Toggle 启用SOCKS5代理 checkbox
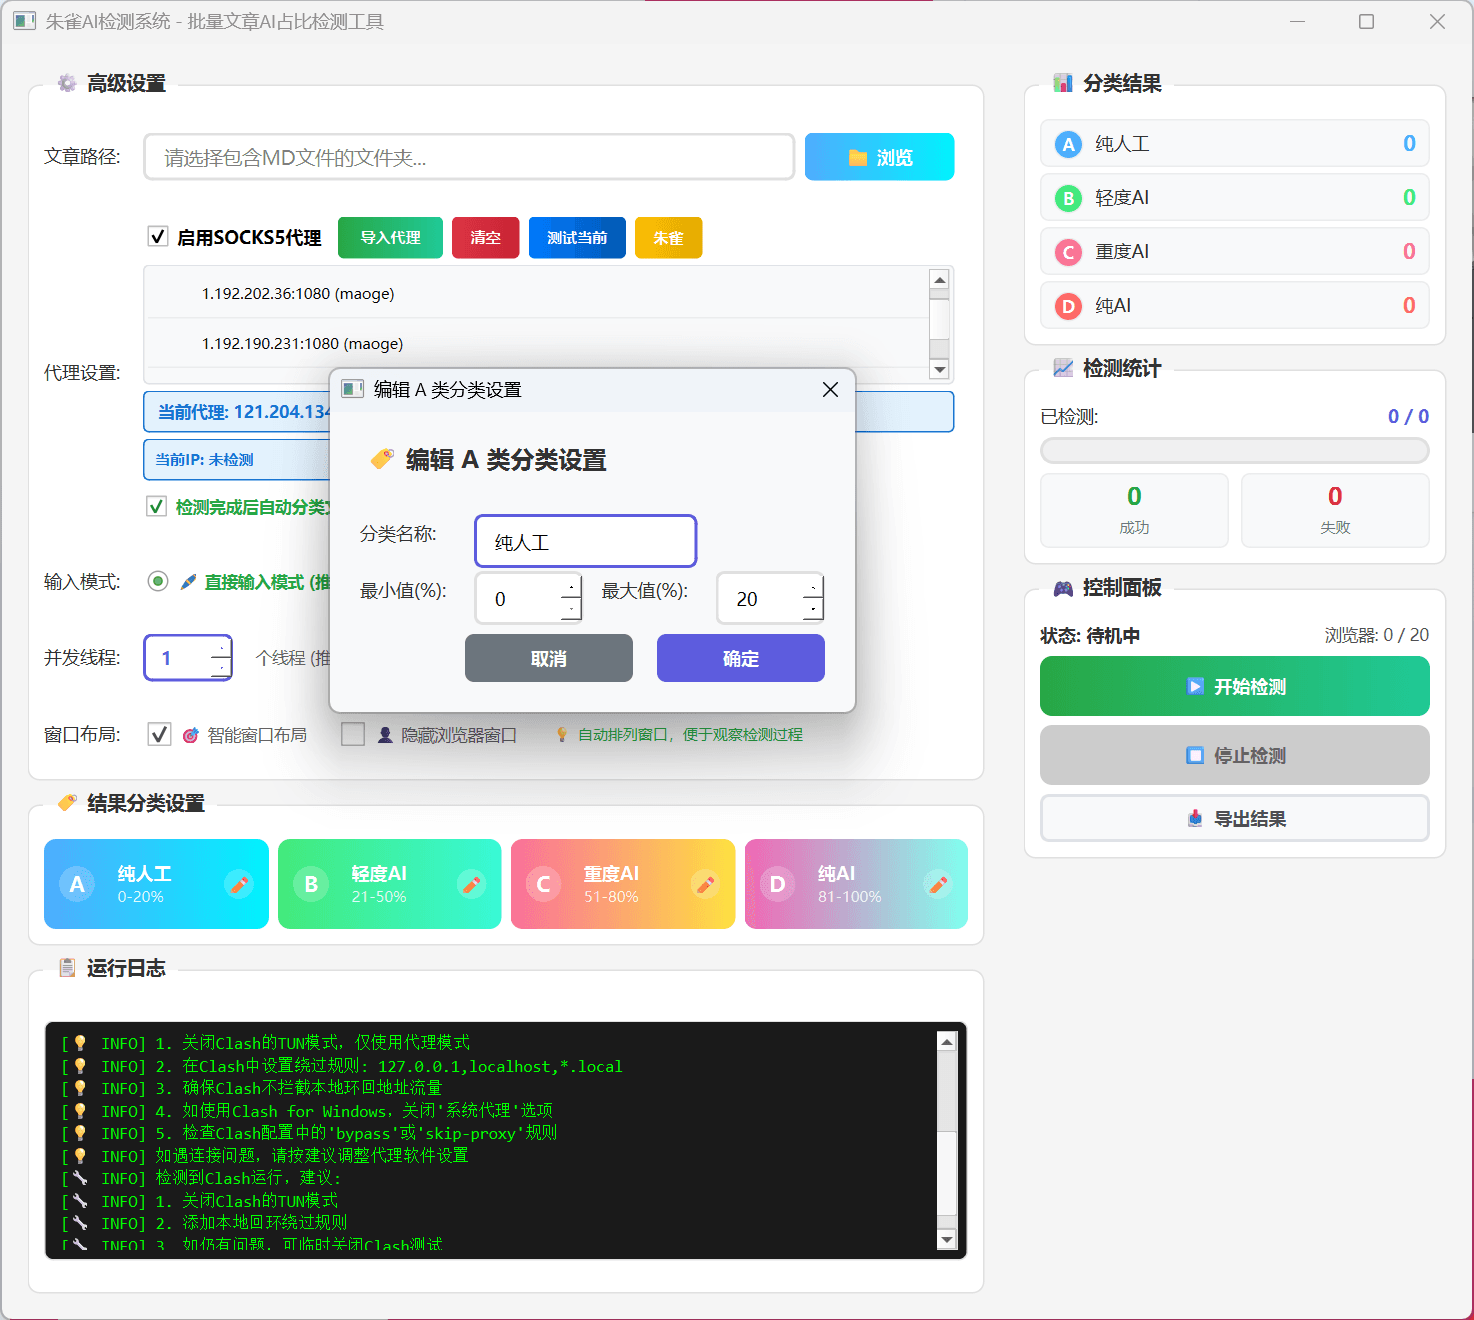Screen dimensions: 1474x1320 (158, 237)
